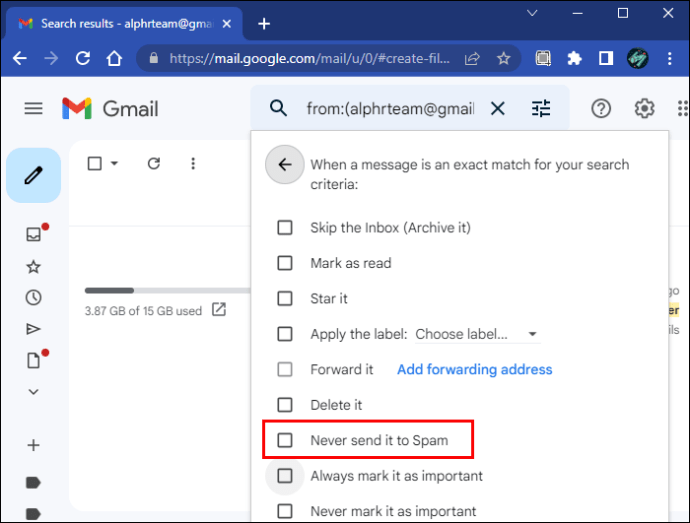Open Sent mail arrow icon
The width and height of the screenshot is (690, 523).
(33, 329)
